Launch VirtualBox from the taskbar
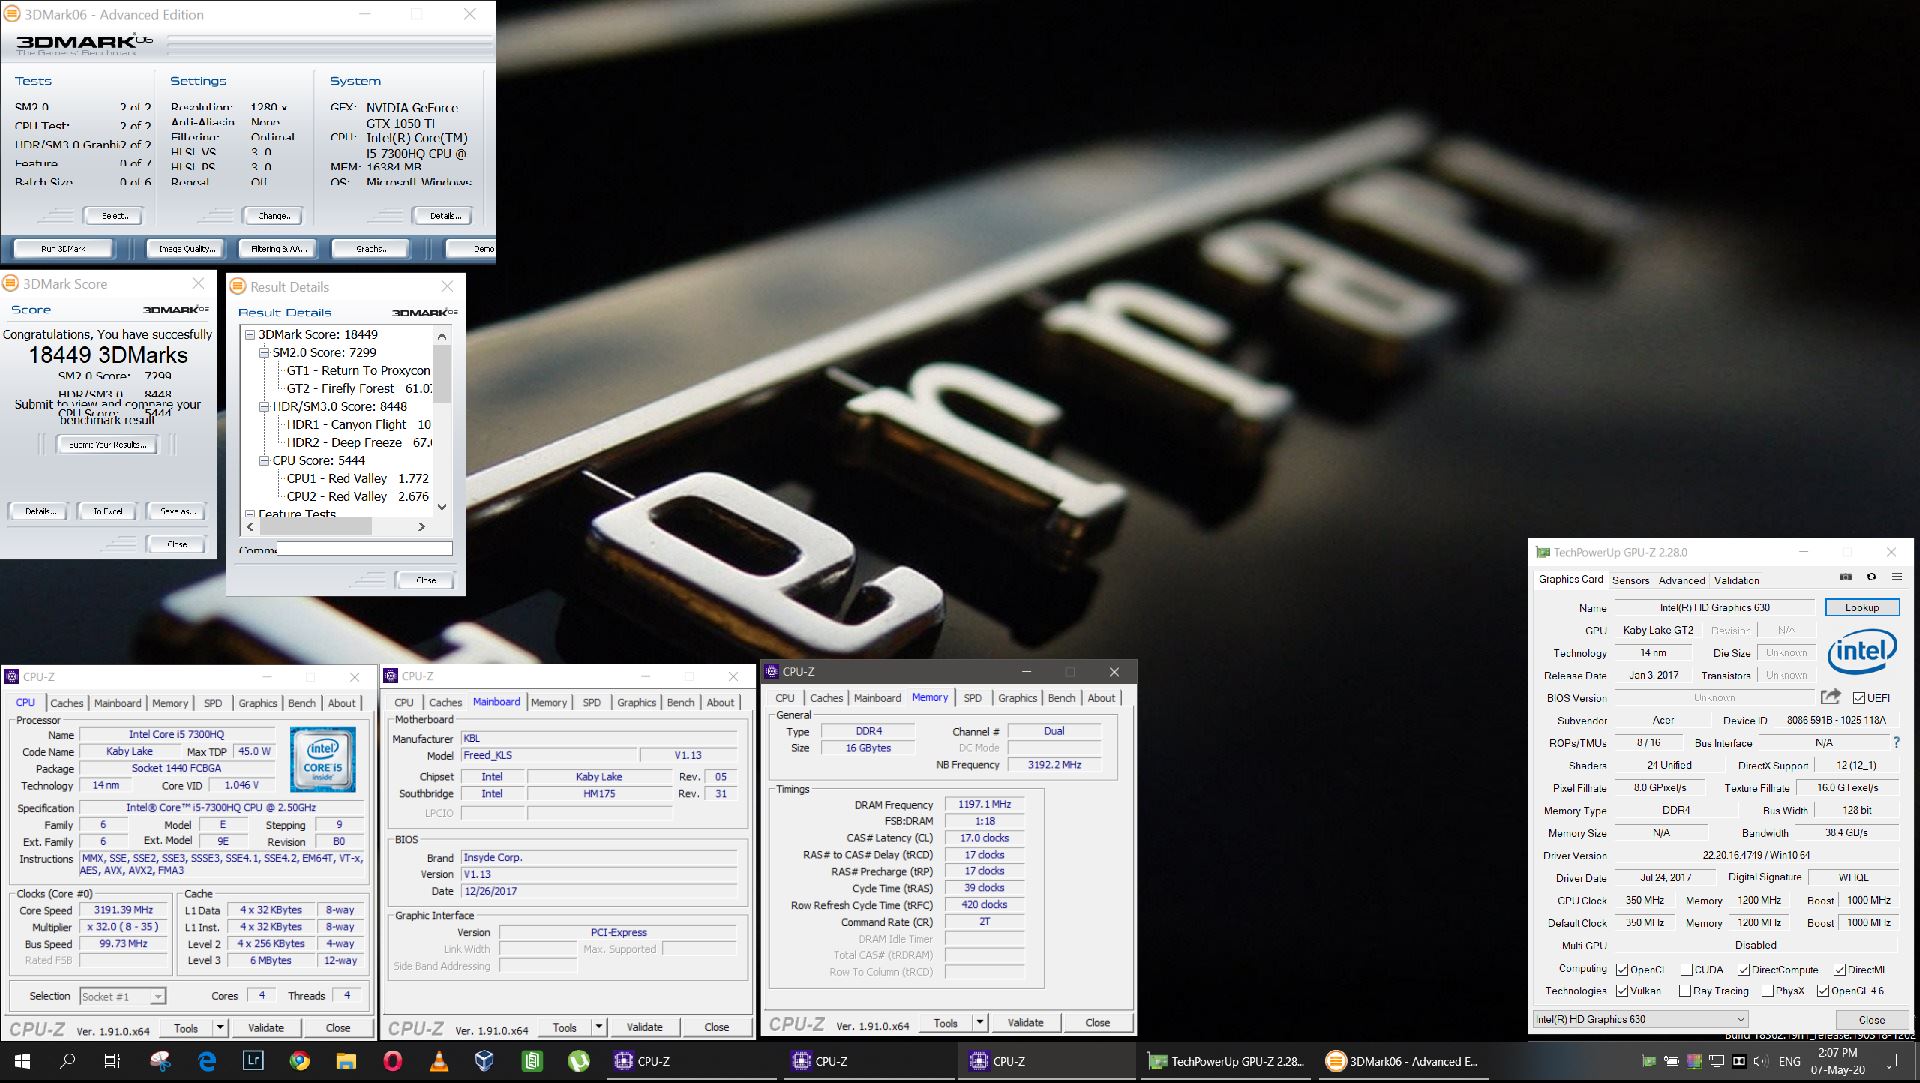Screen dimensions: 1920x1083 pyautogui.click(x=484, y=1061)
